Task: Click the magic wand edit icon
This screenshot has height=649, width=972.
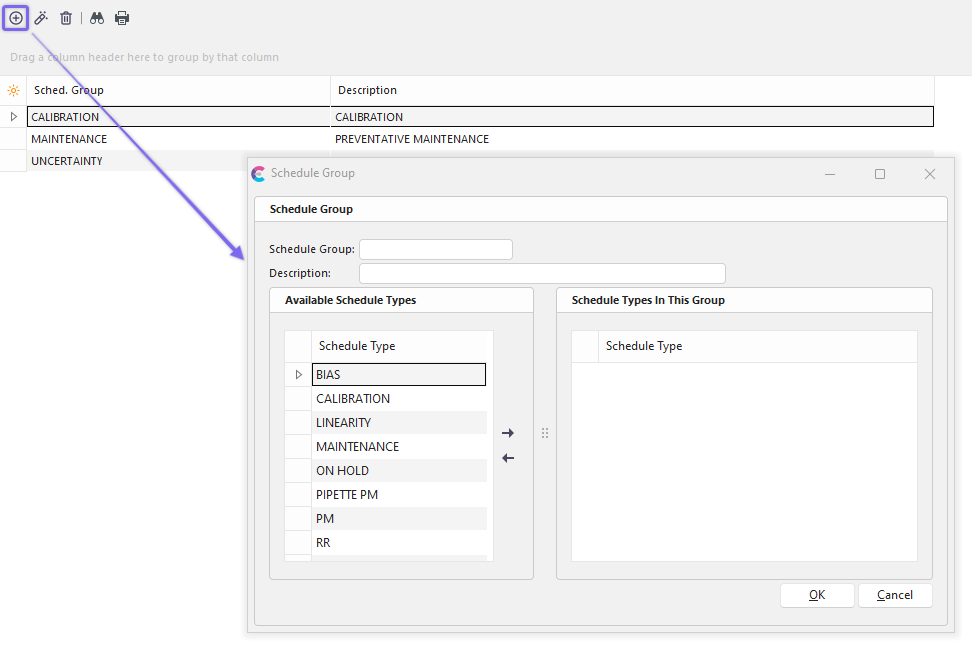Action: tap(41, 18)
